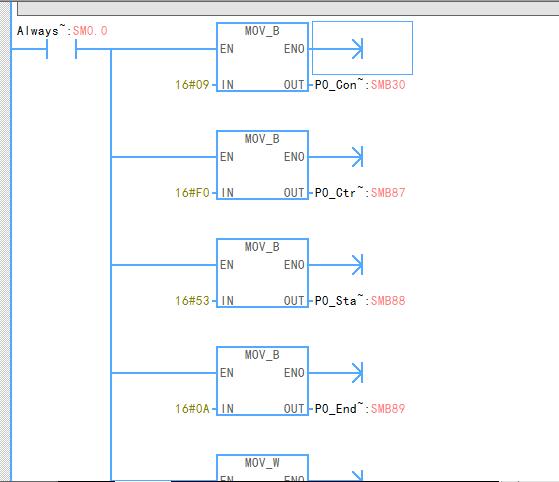Select the P0_Con~:SMB30 output operand
The image size is (559, 482).
[x=360, y=84]
